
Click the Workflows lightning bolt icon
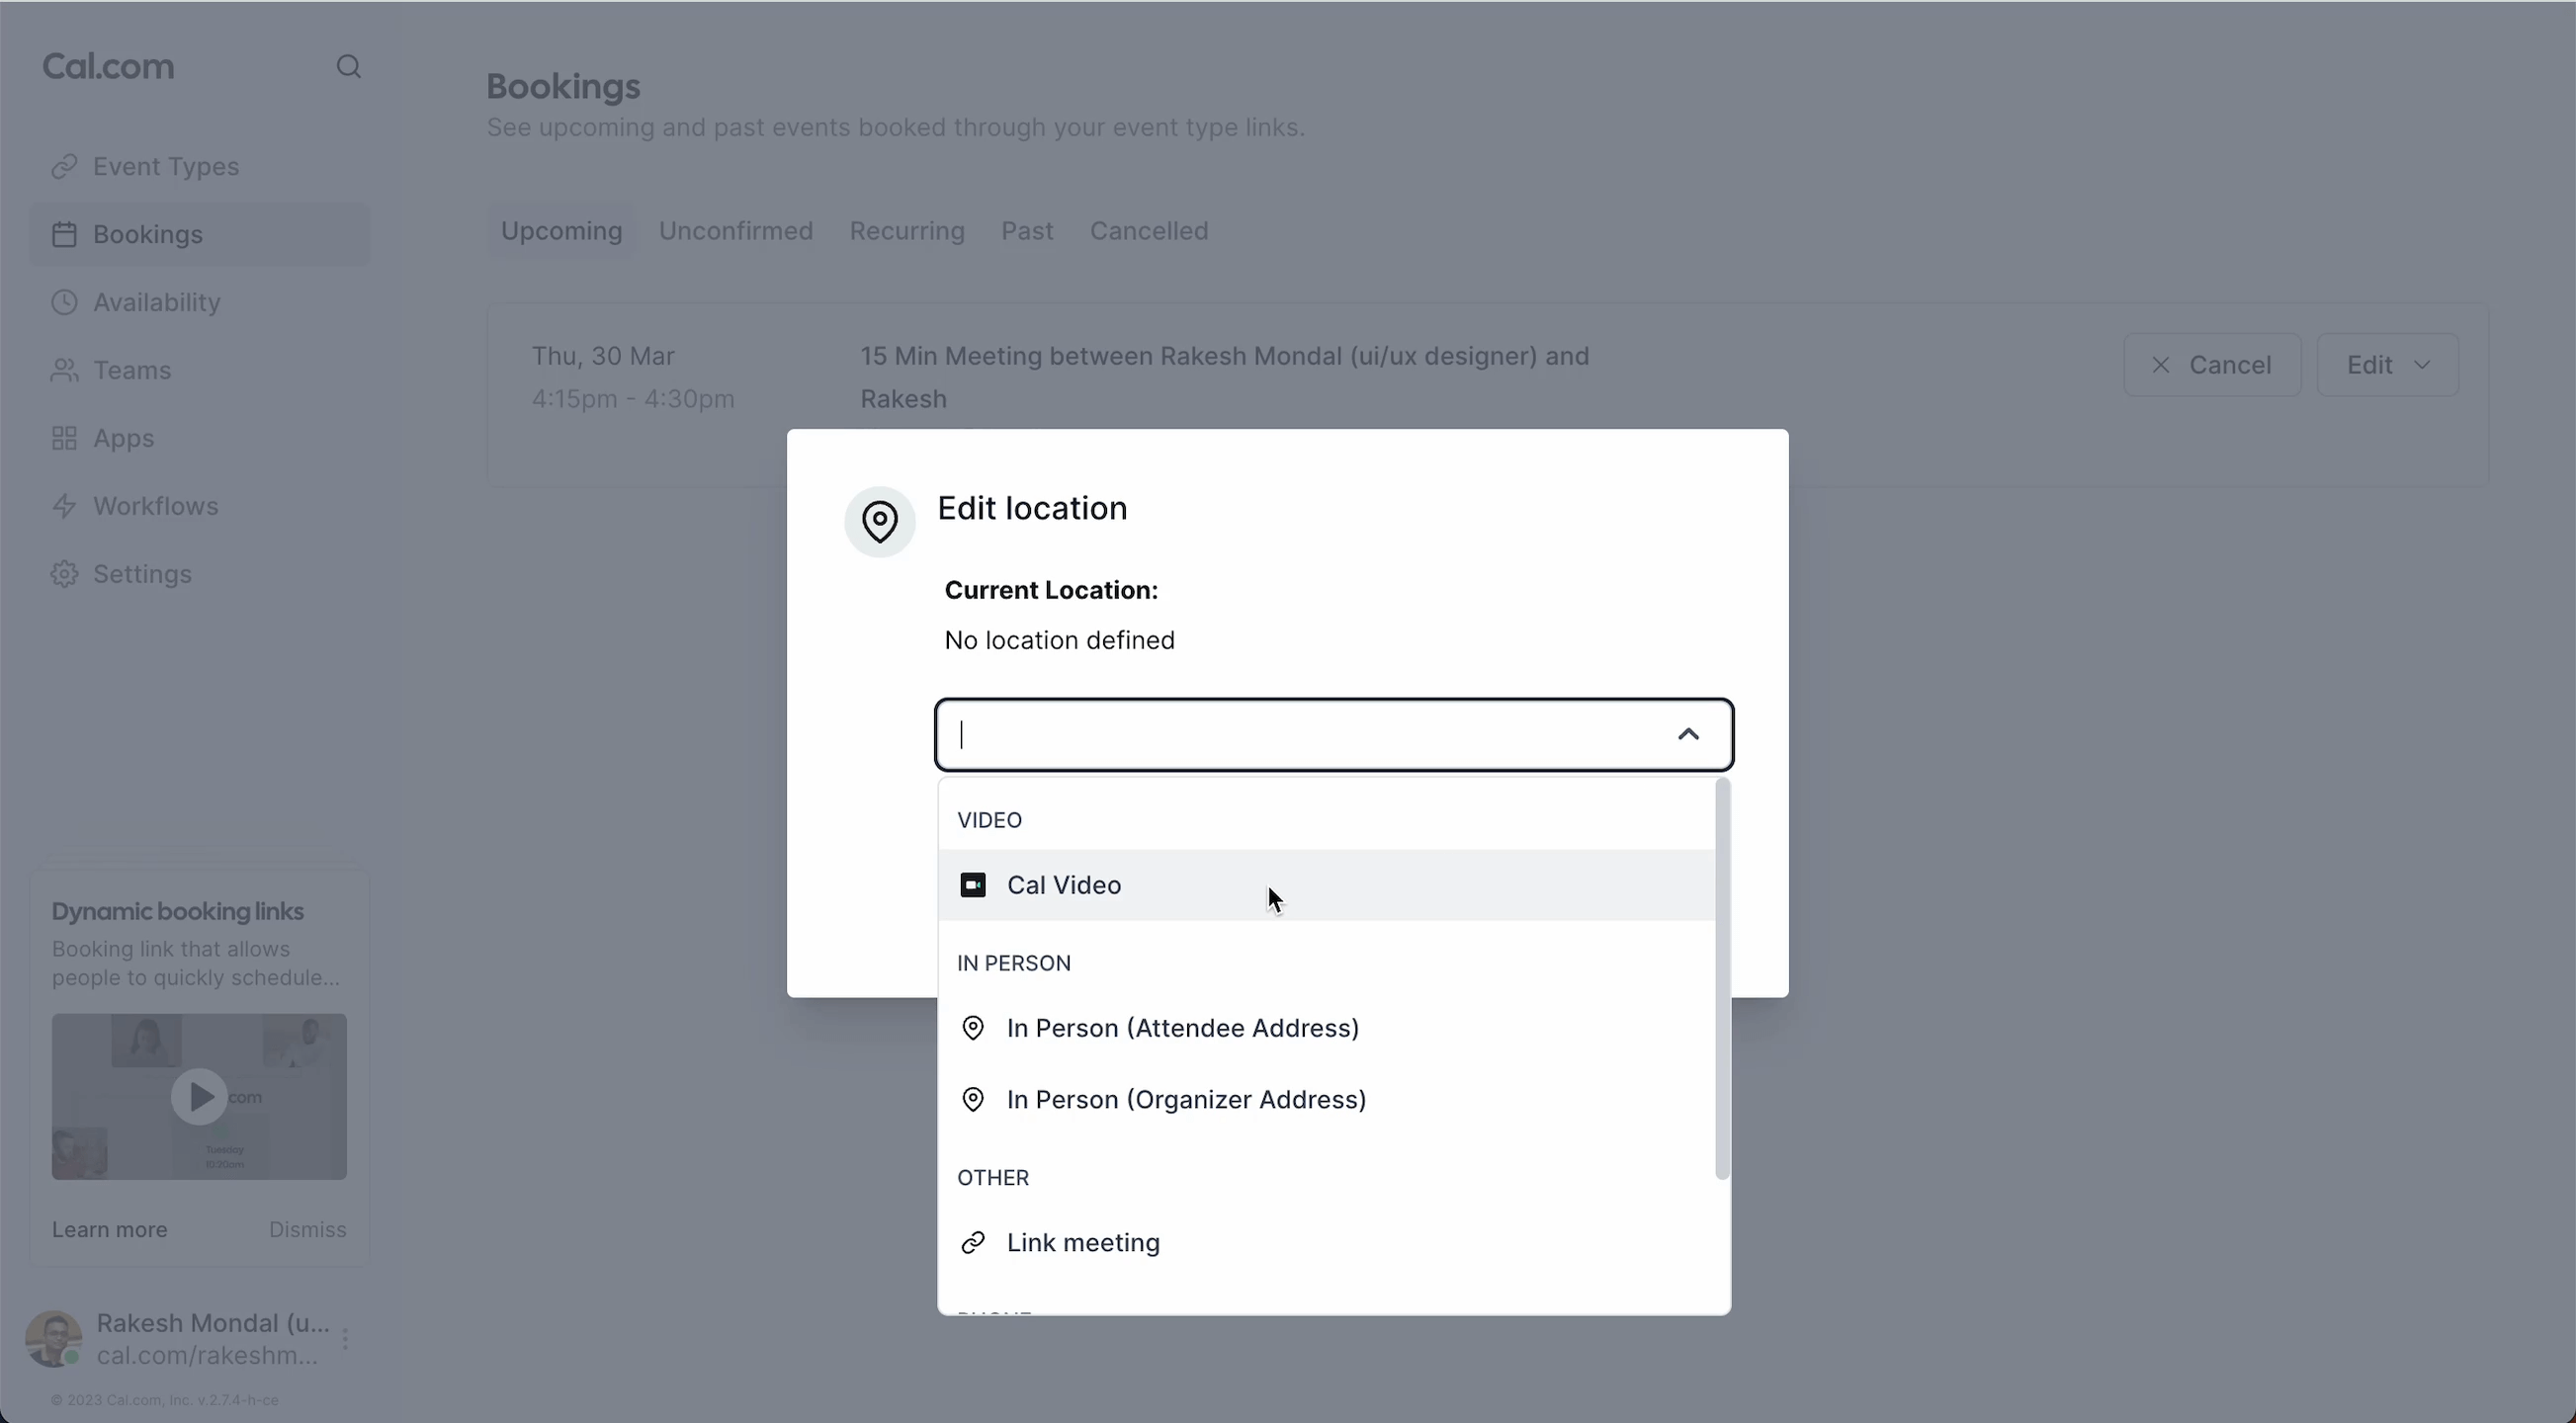coord(65,506)
